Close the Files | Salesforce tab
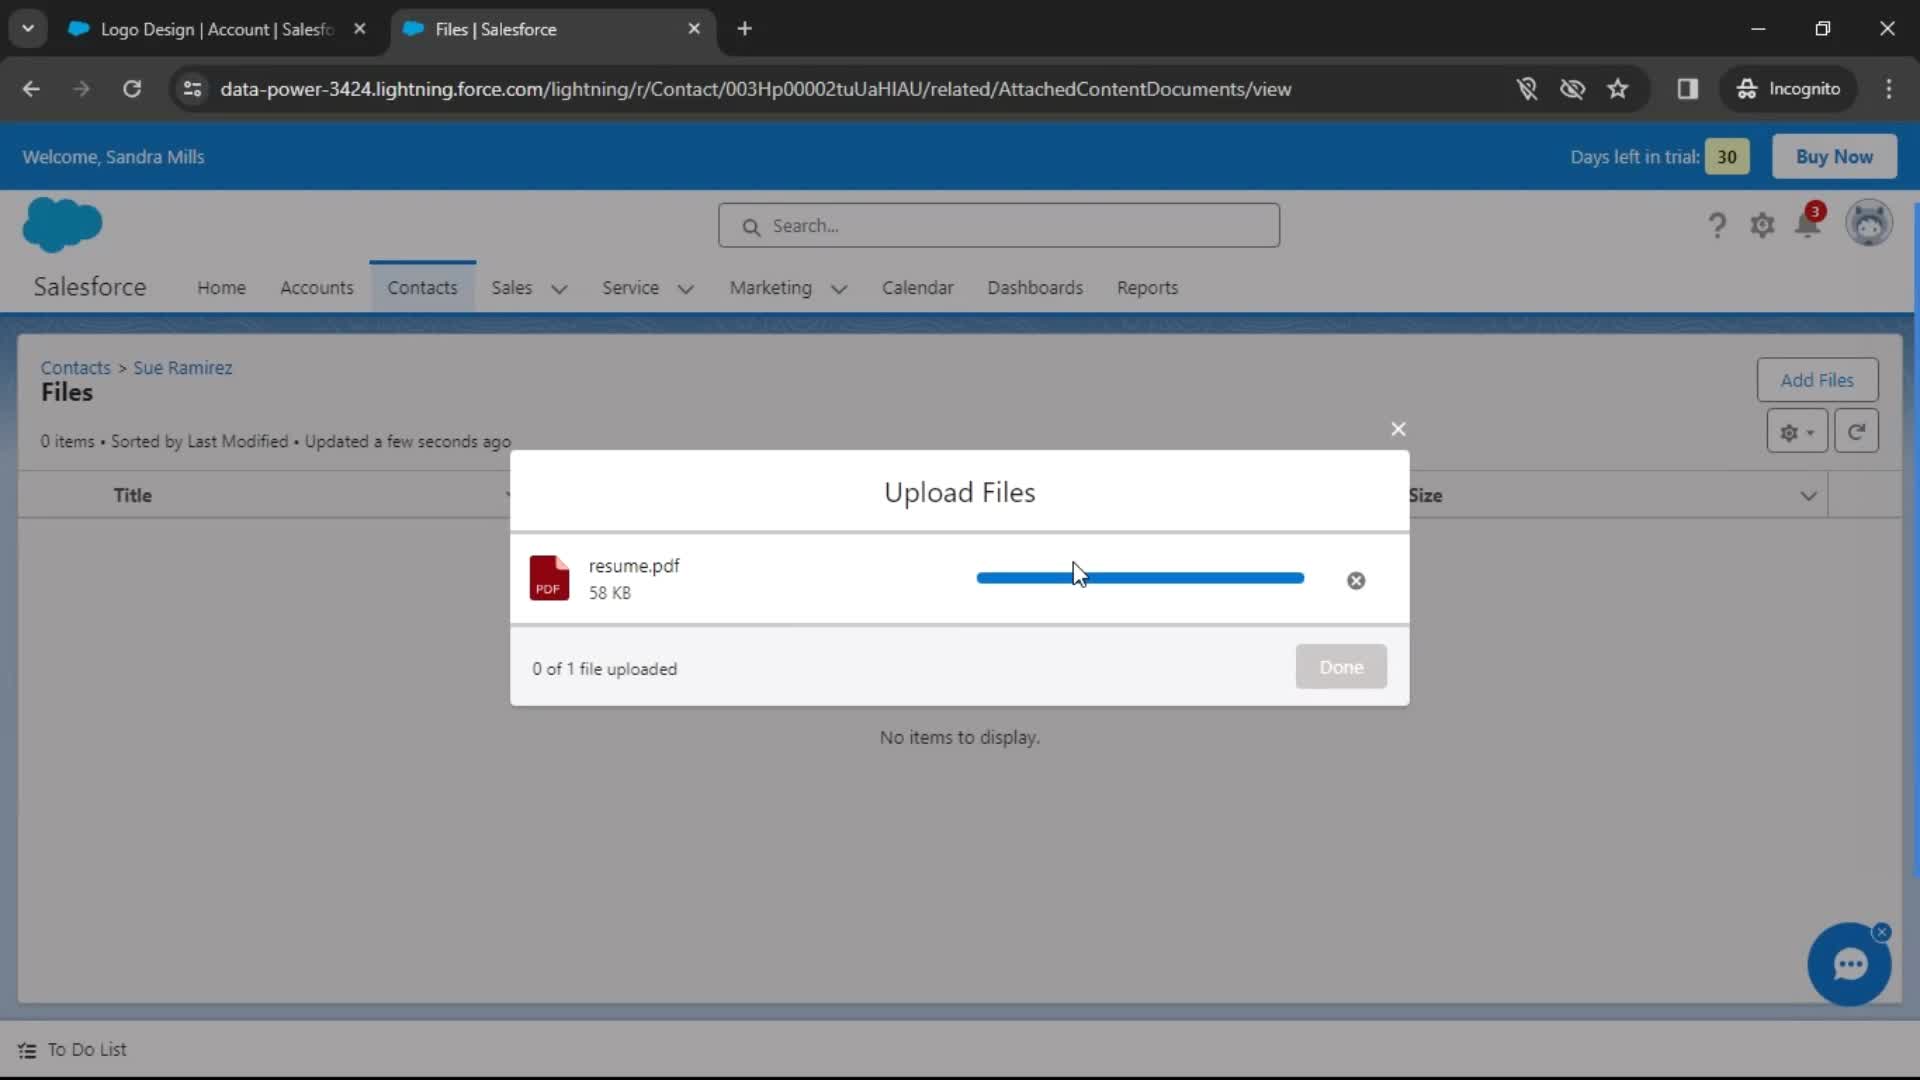 [x=694, y=29]
